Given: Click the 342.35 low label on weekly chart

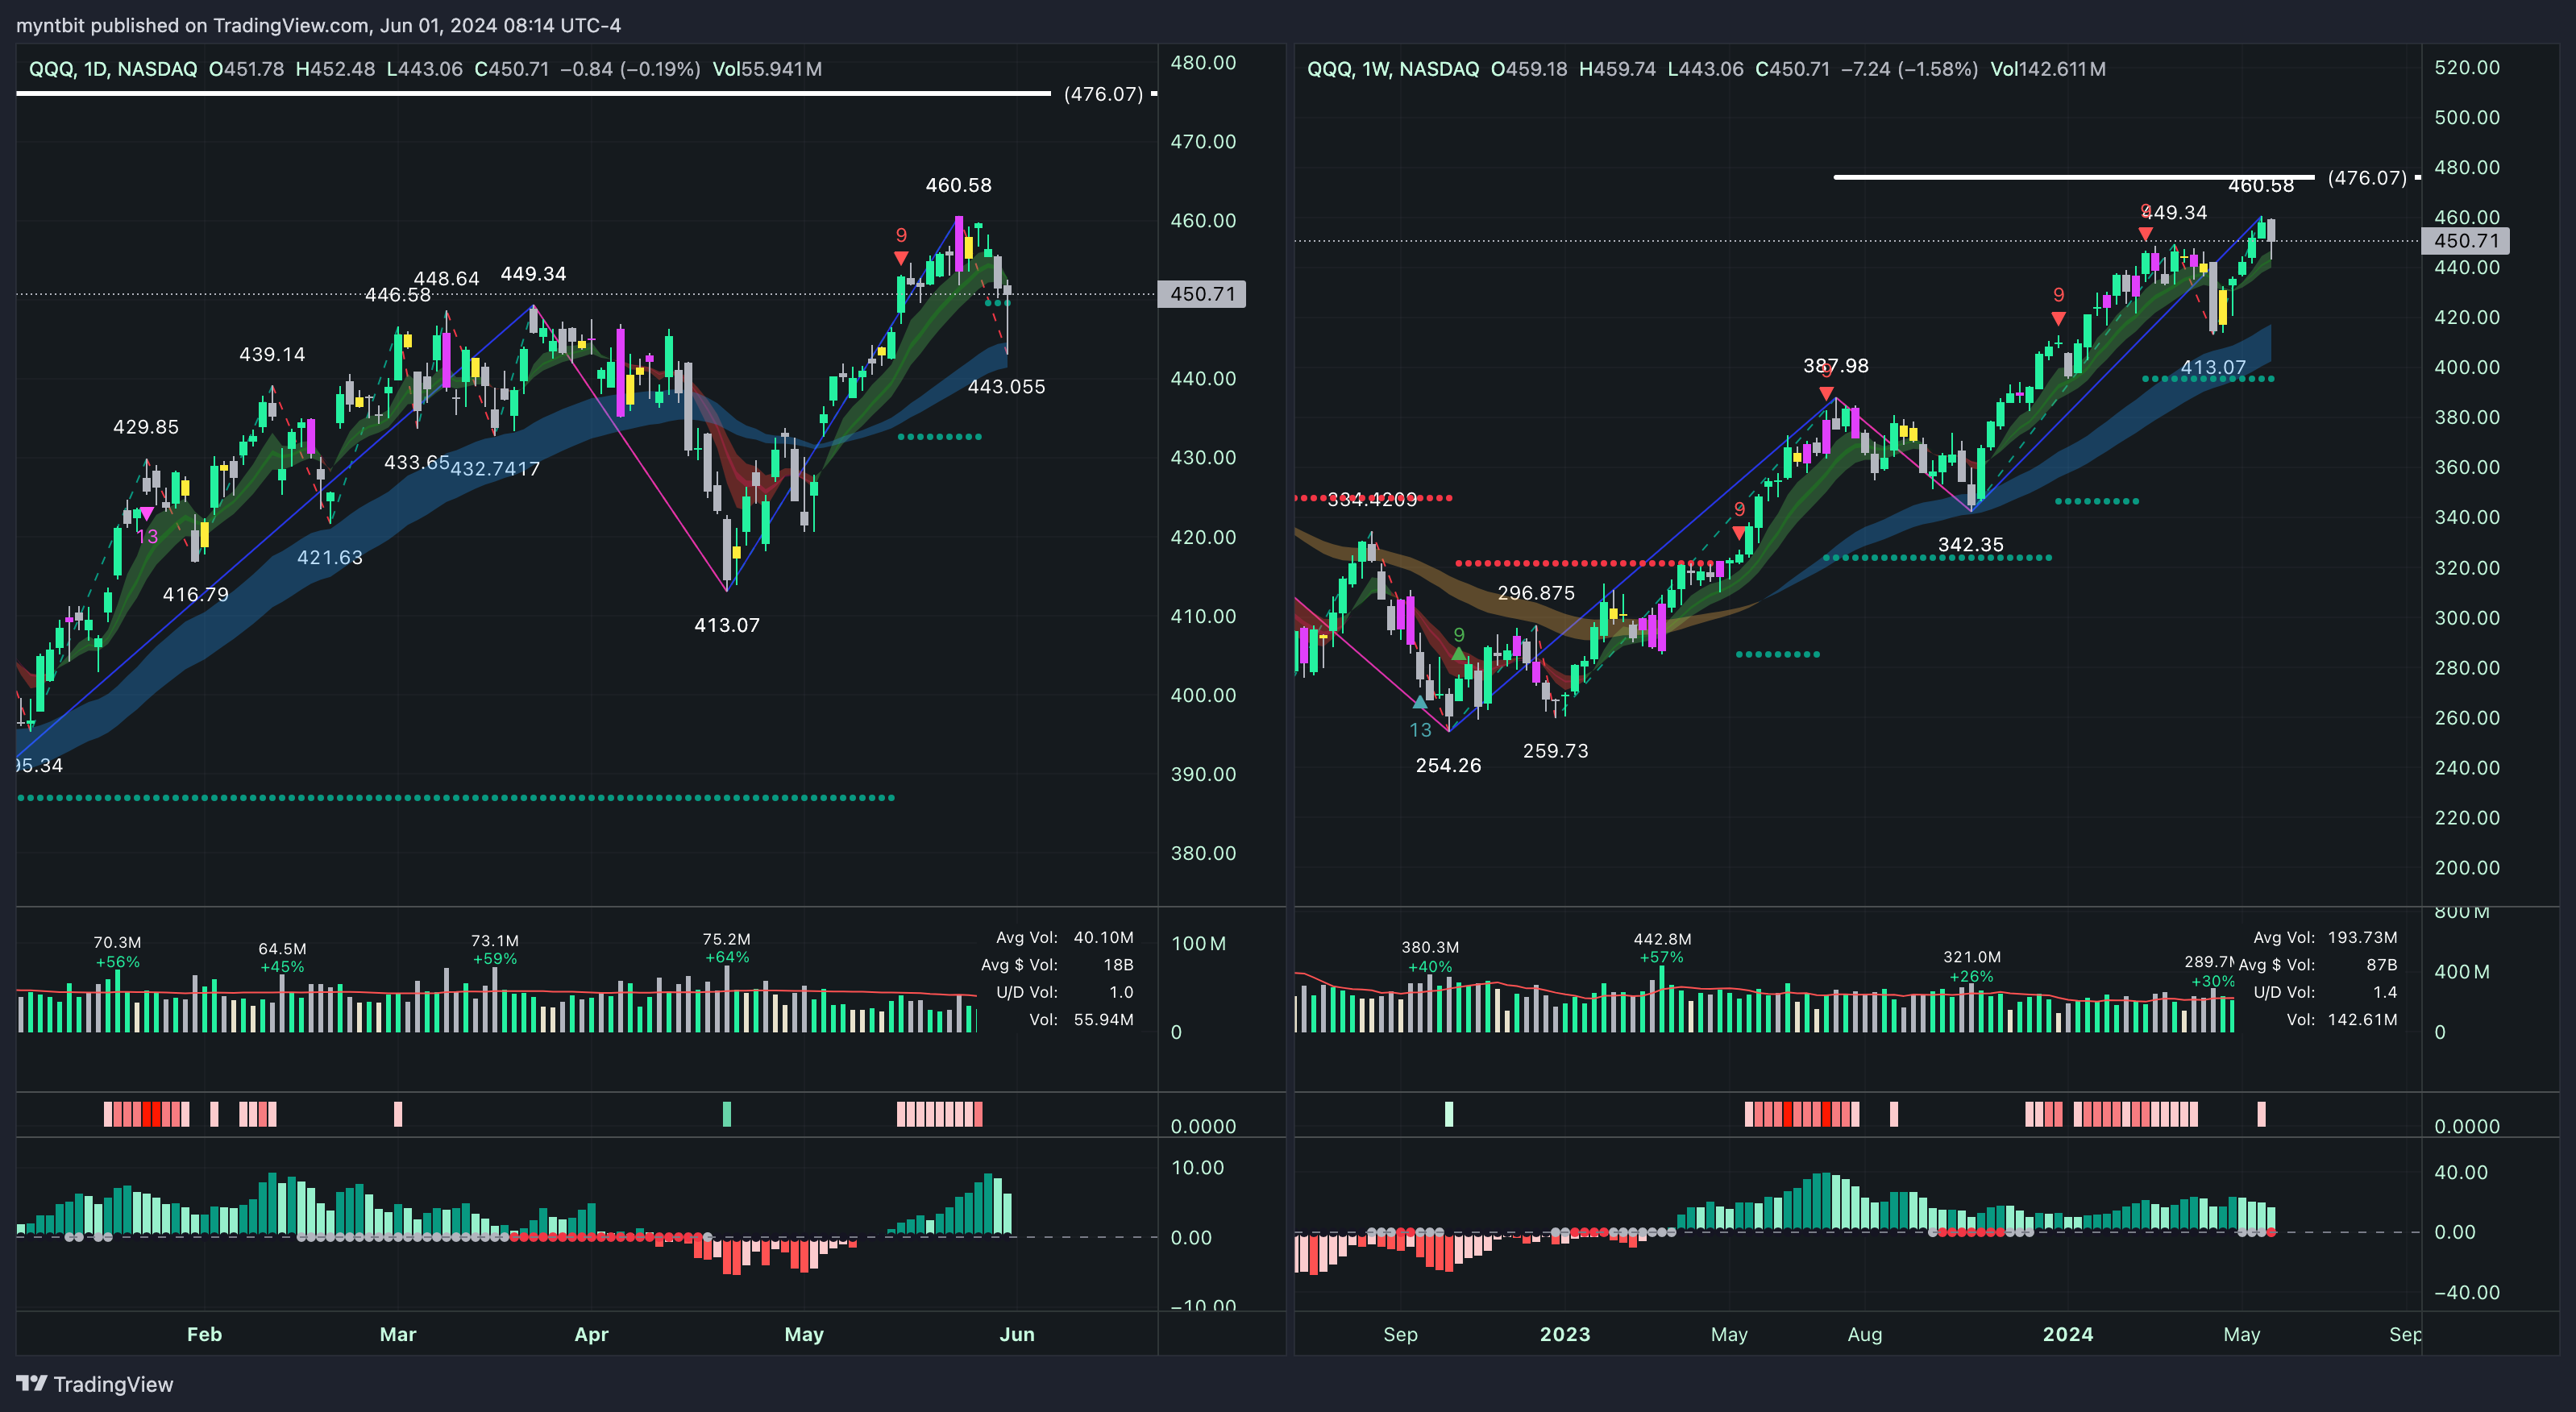Looking at the screenshot, I should tap(1971, 545).
